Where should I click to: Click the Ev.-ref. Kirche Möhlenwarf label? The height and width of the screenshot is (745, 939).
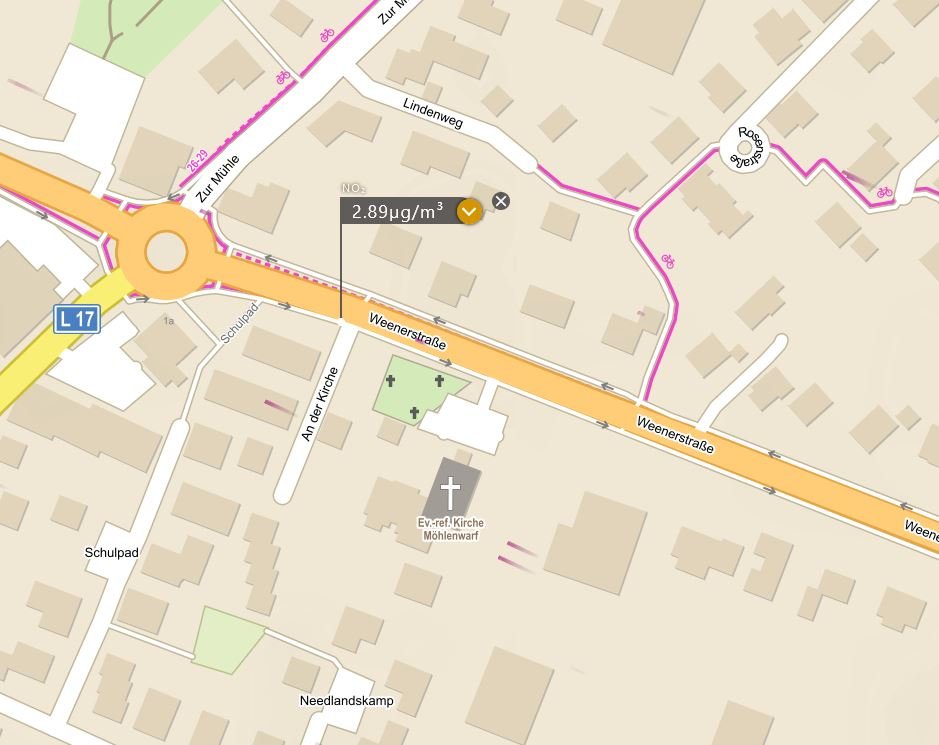[x=450, y=529]
